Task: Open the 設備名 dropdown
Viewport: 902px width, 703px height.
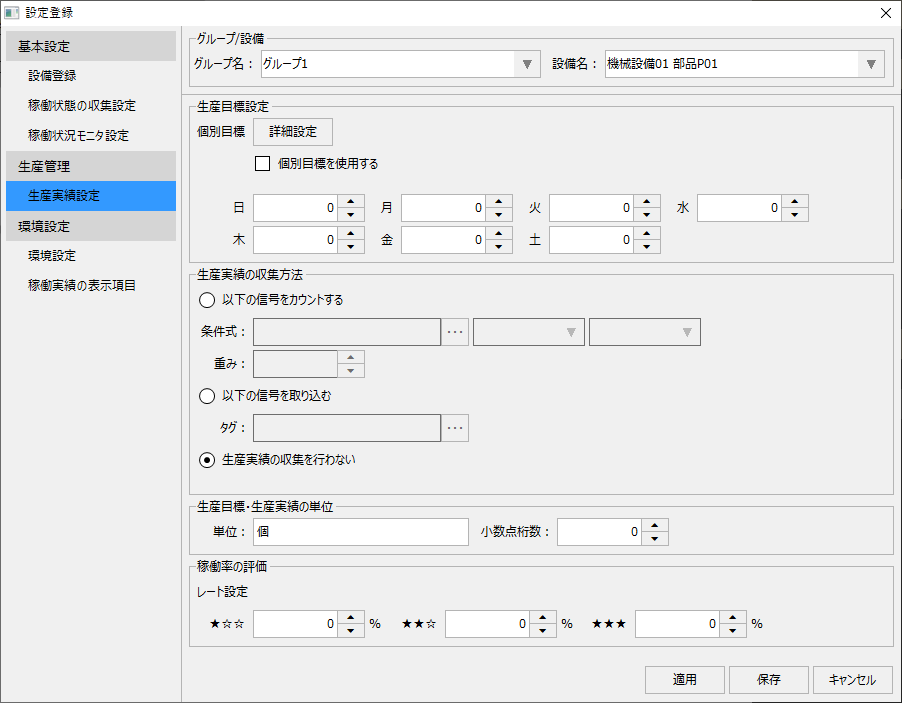Action: 872,63
